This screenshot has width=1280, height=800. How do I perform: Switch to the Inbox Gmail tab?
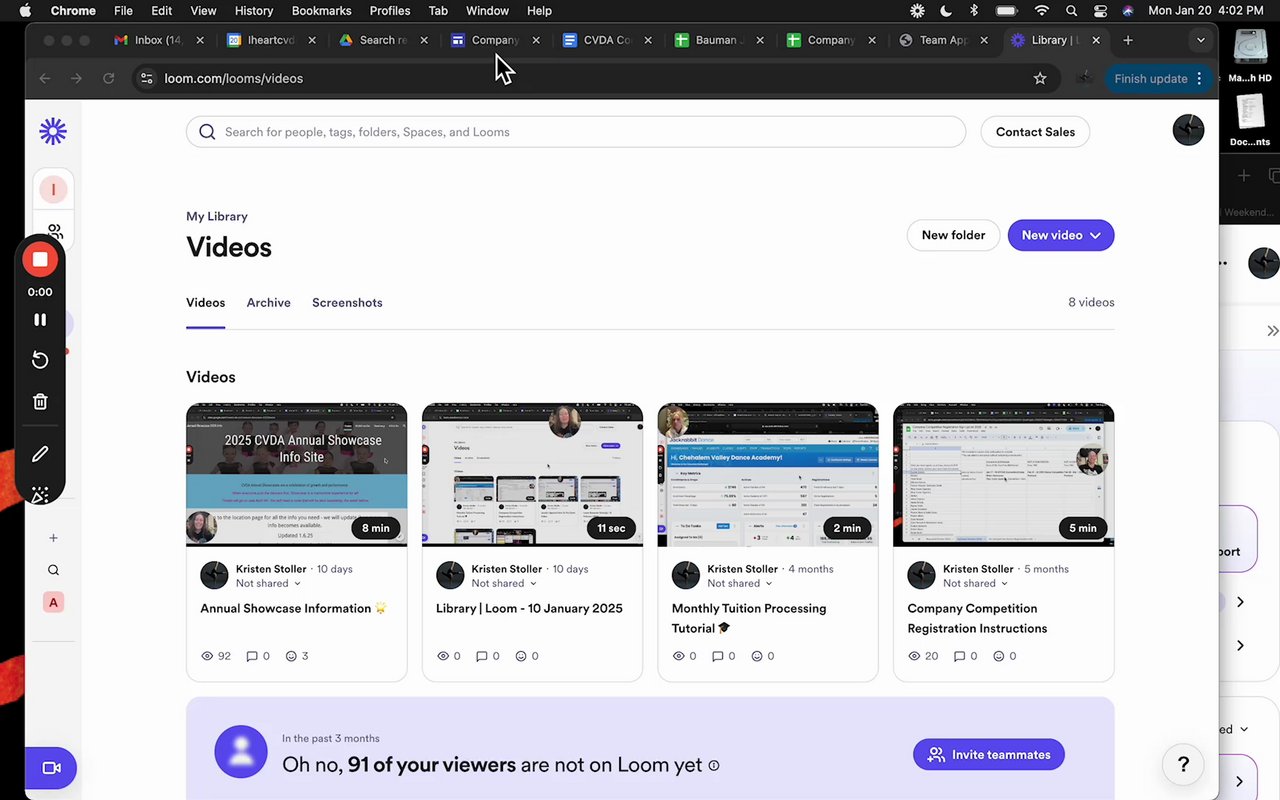click(x=158, y=40)
